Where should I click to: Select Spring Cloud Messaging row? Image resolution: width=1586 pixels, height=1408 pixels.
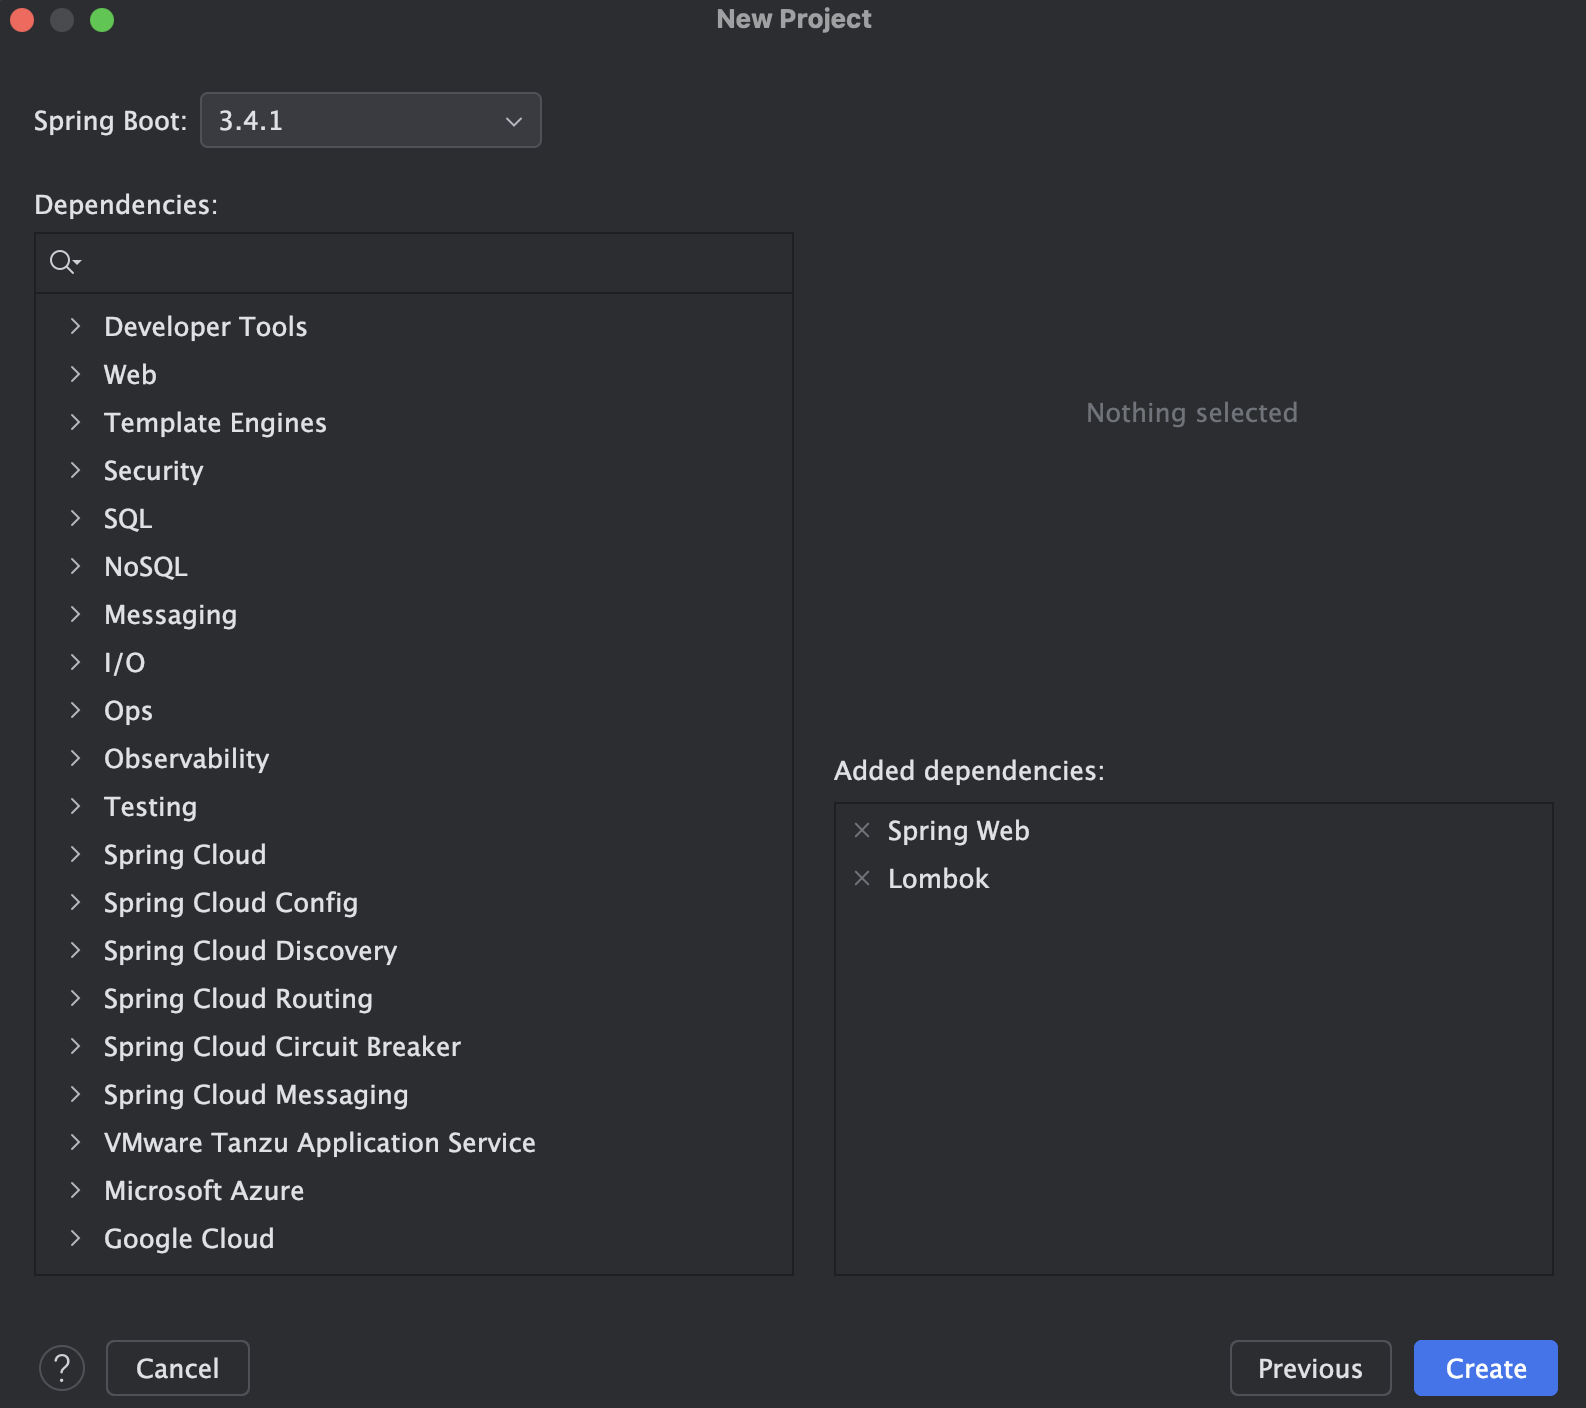pyautogui.click(x=414, y=1094)
